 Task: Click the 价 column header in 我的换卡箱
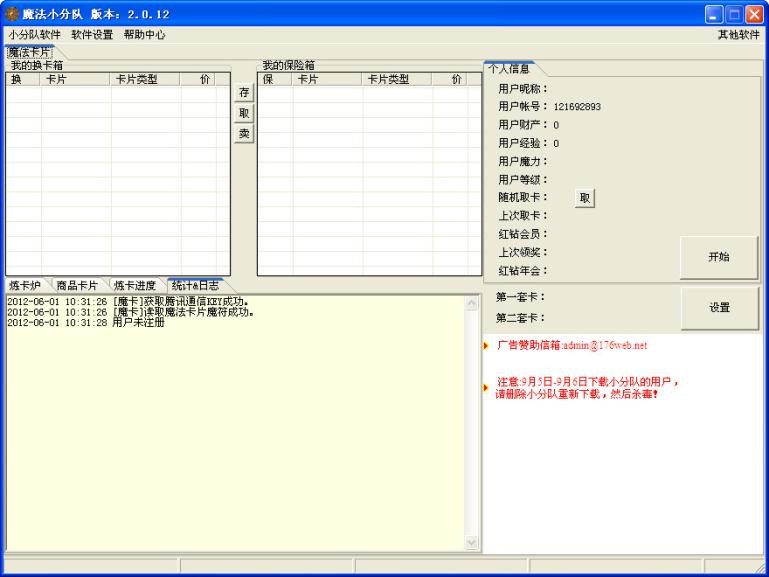(198, 79)
